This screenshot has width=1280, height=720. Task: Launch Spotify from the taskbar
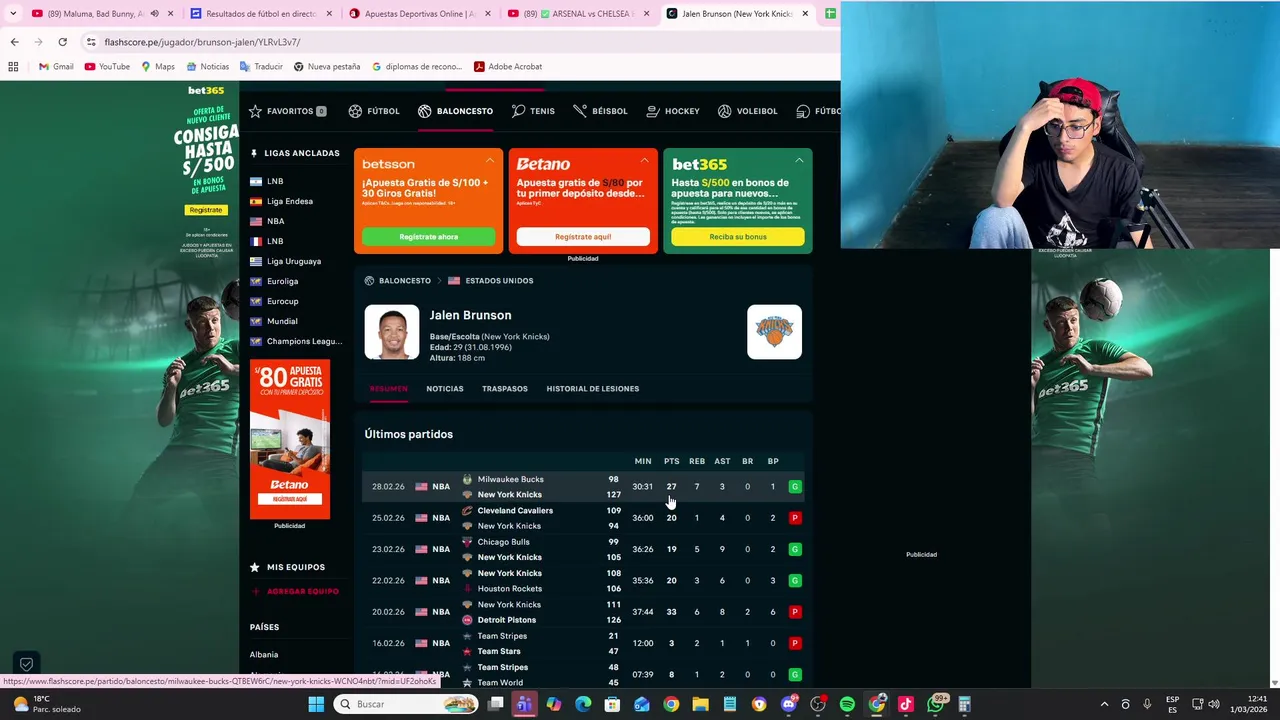pos(847,704)
